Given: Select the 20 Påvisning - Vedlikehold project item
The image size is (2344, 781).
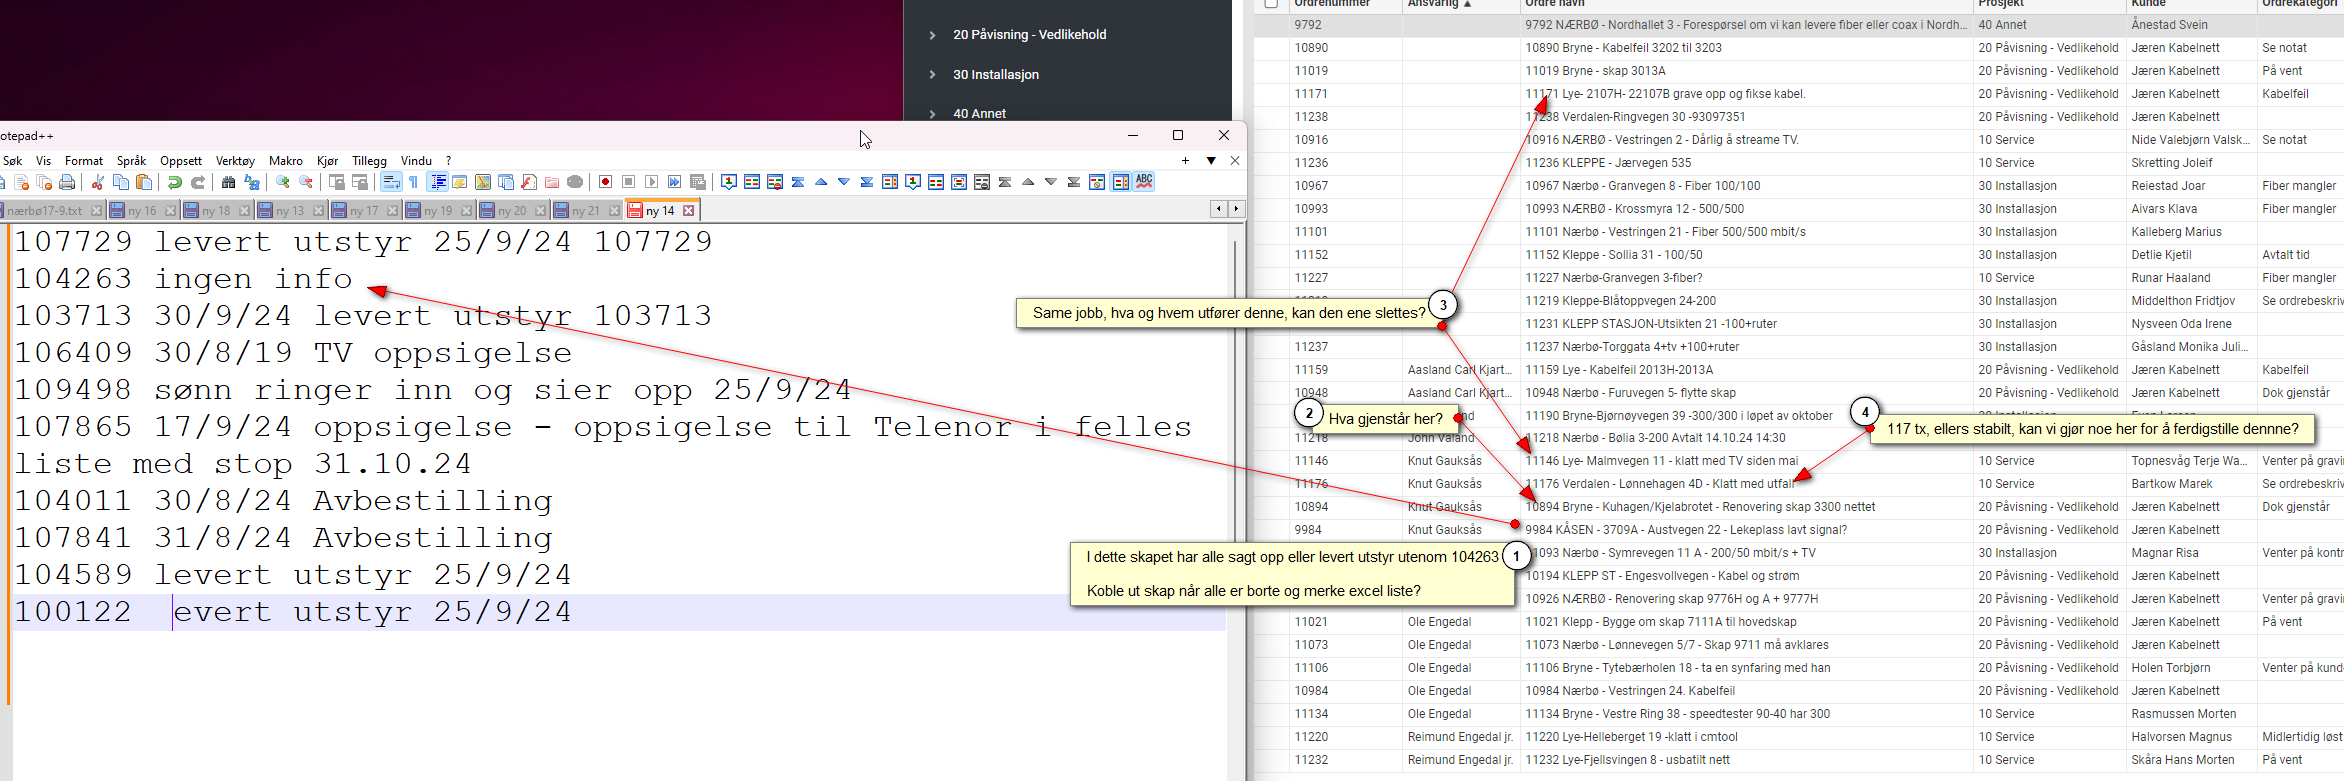Looking at the screenshot, I should tap(1030, 35).
